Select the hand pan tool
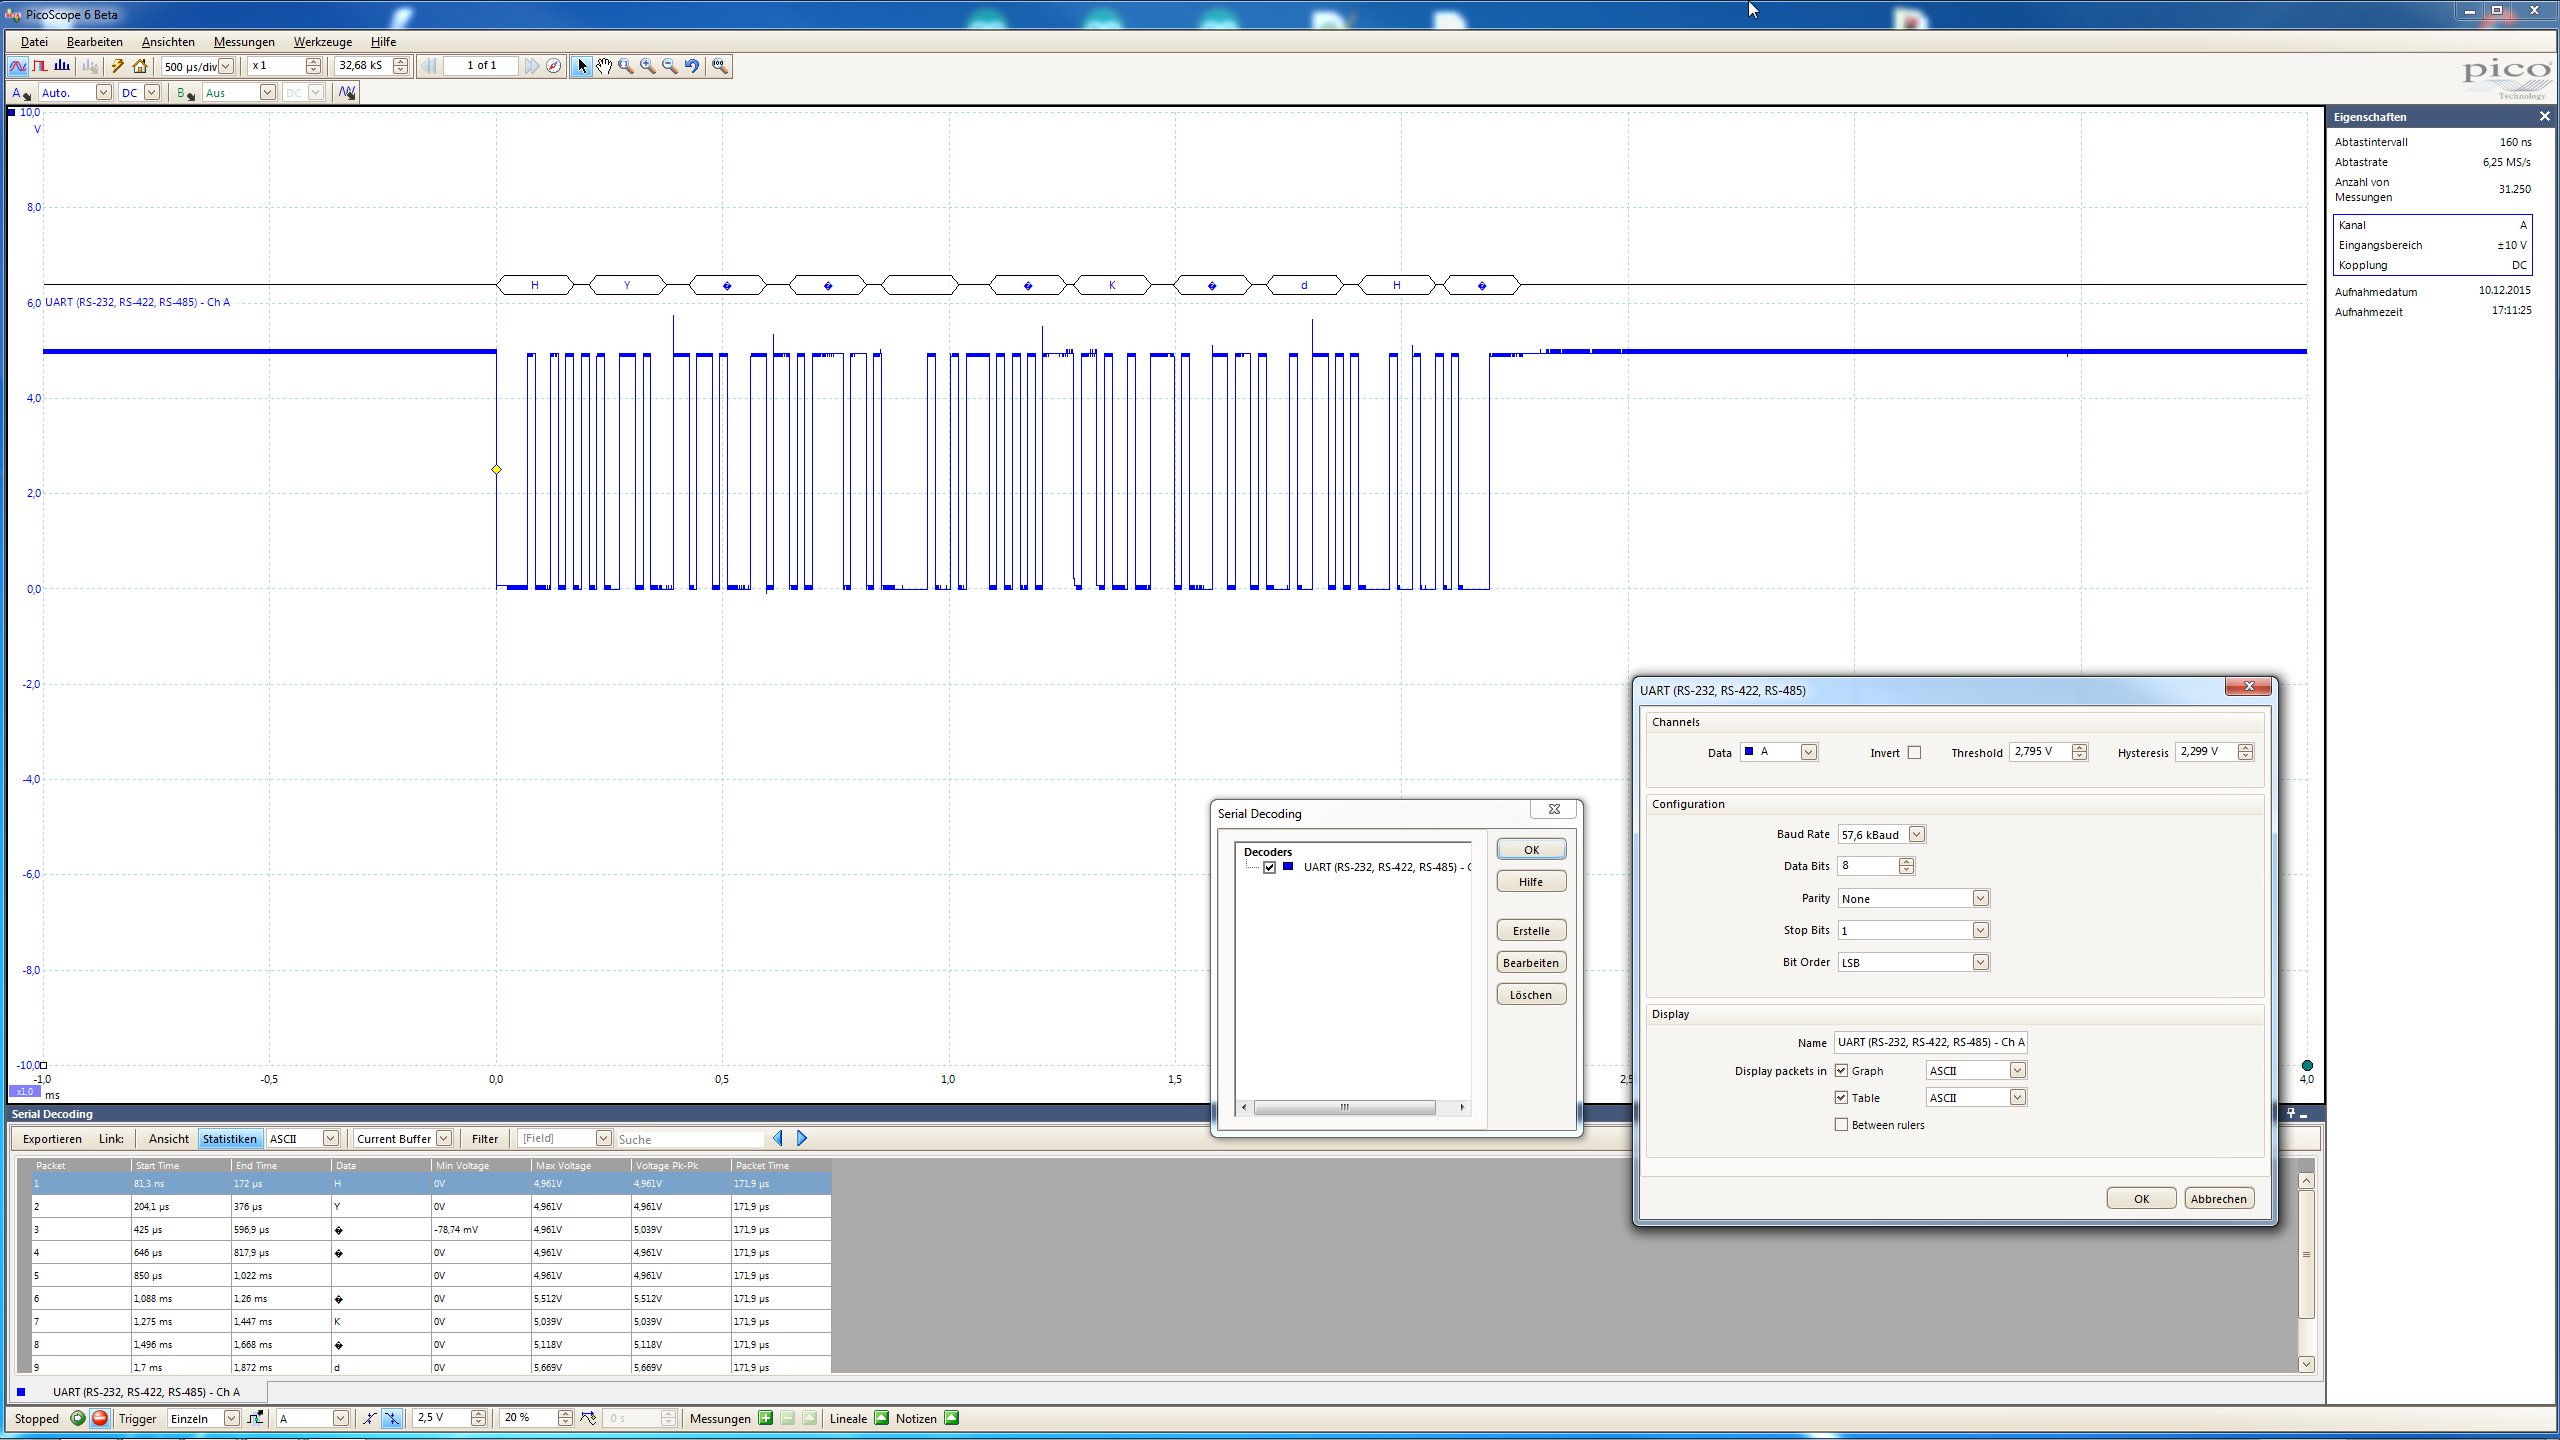The width and height of the screenshot is (2560, 1440). pyautogui.click(x=604, y=66)
